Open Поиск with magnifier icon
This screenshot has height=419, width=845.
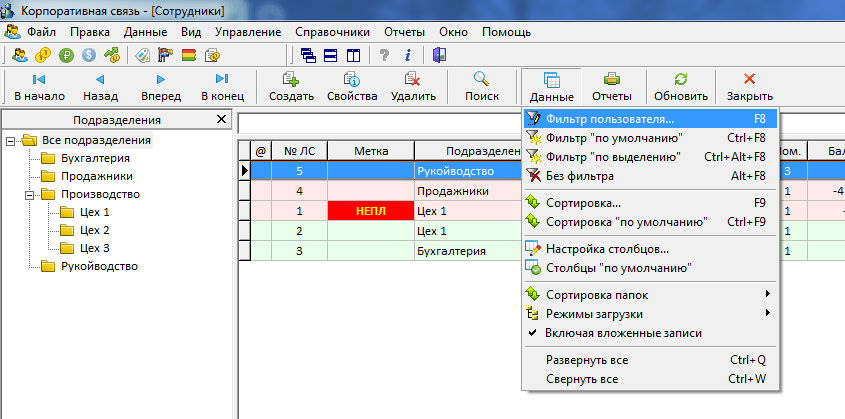click(x=482, y=87)
